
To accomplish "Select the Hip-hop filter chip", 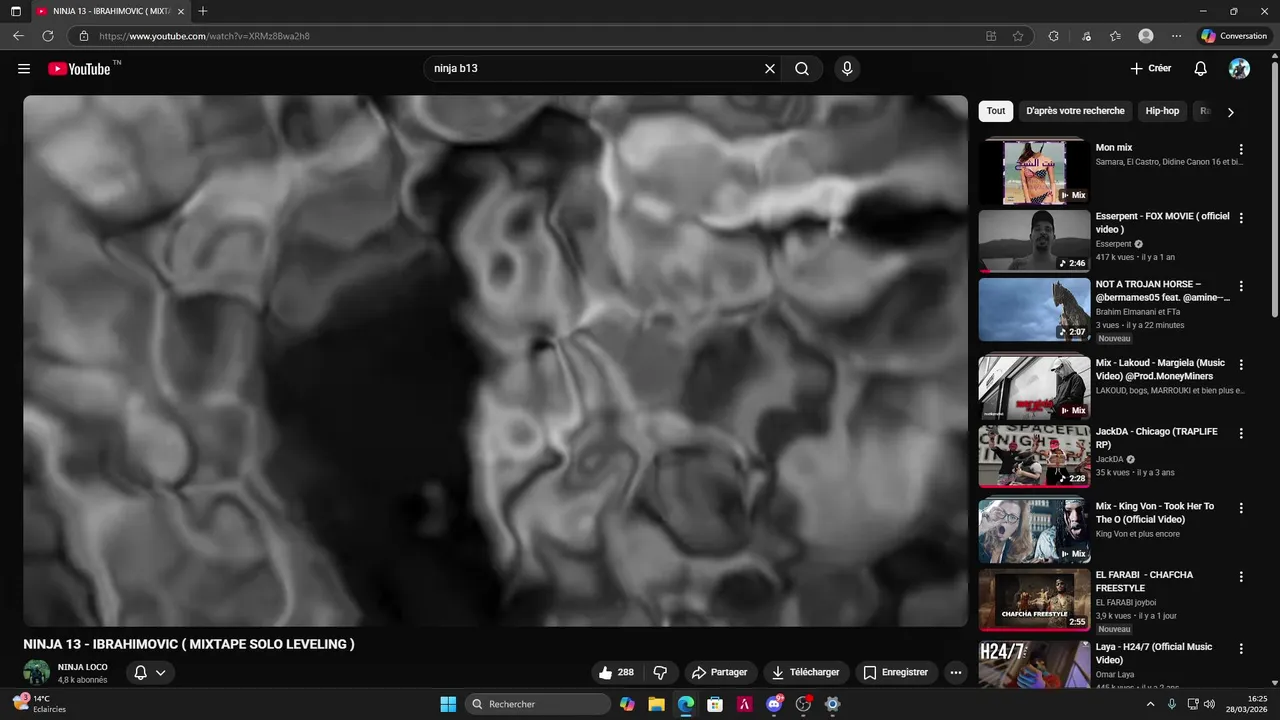I will [x=1162, y=111].
